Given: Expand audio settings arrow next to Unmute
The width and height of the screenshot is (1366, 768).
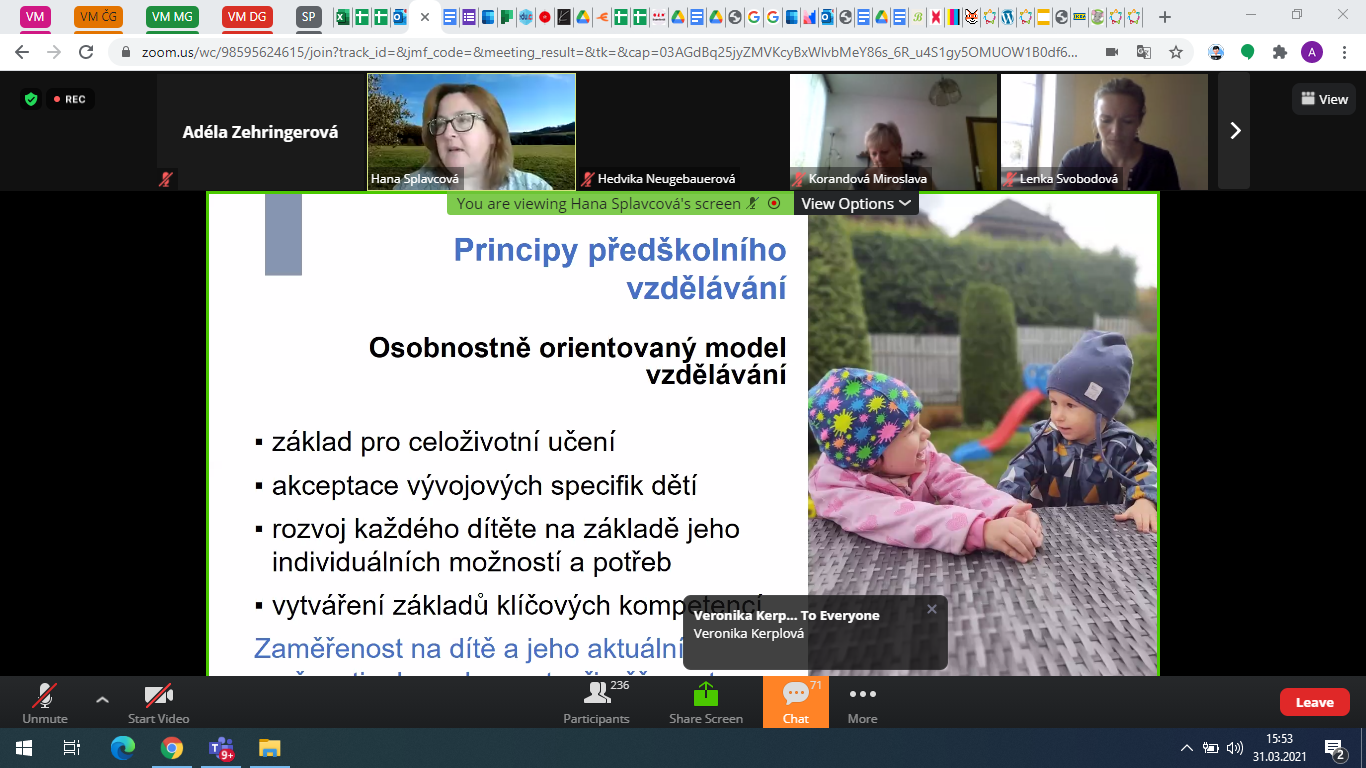Looking at the screenshot, I should (102, 699).
